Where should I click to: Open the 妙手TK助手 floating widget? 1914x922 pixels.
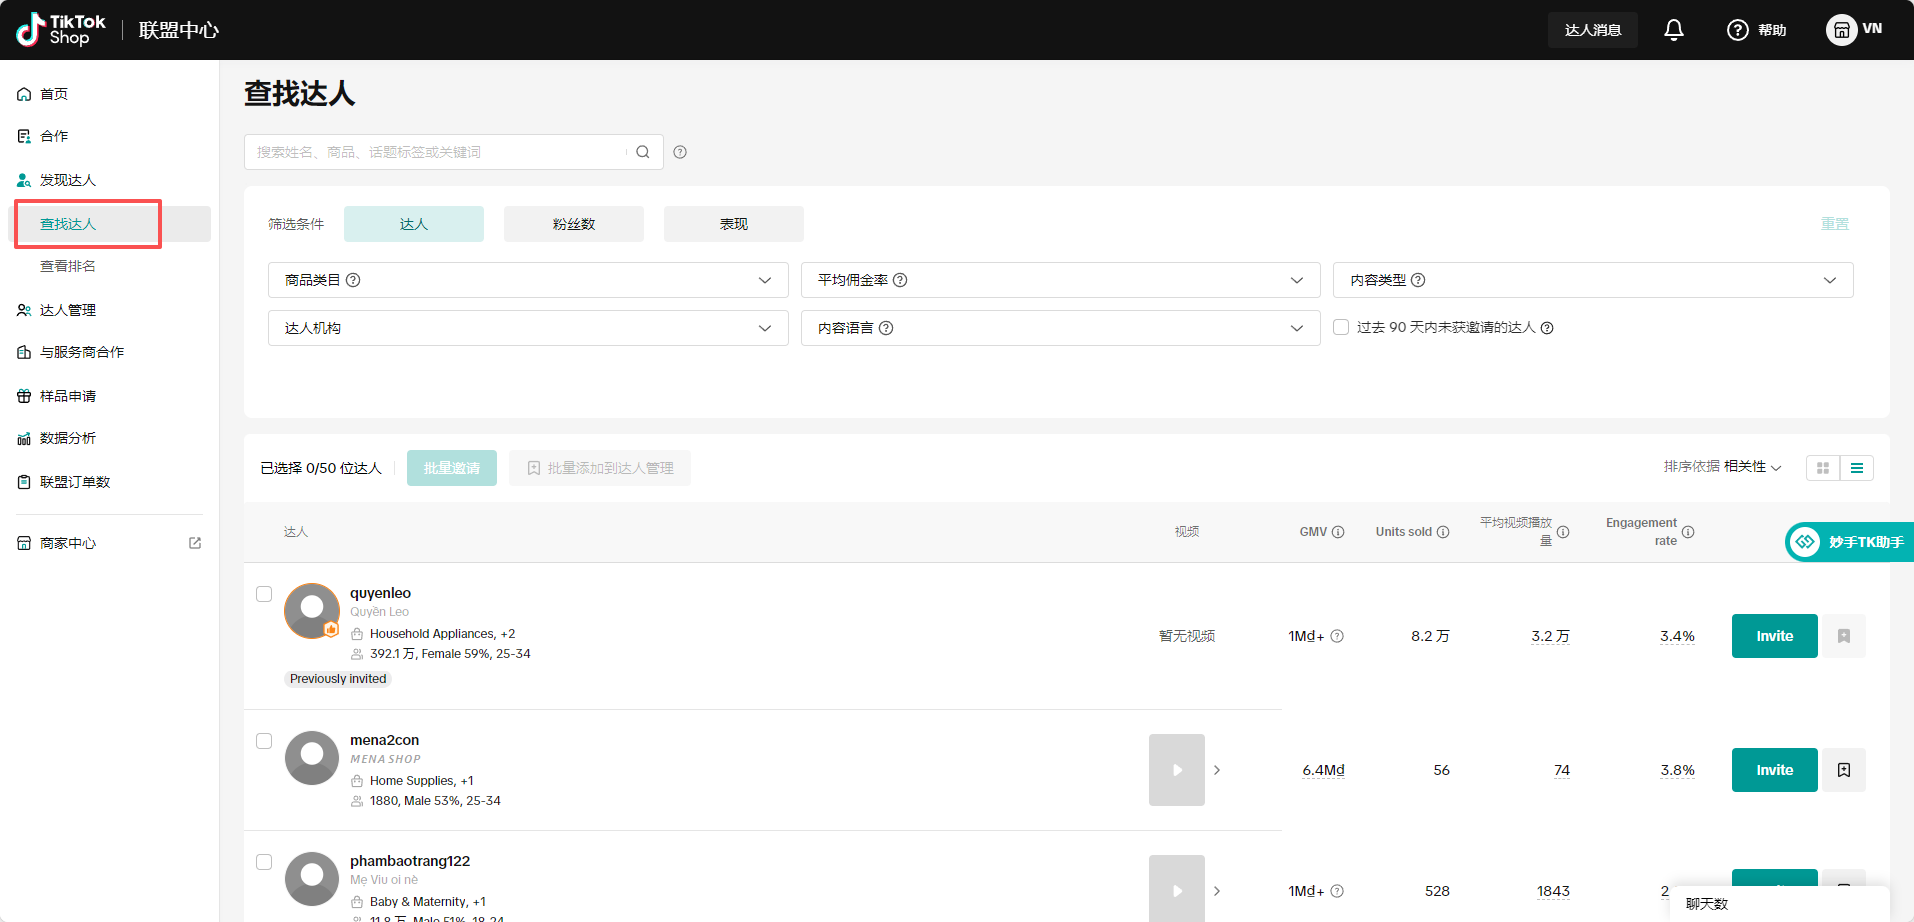coord(1850,542)
